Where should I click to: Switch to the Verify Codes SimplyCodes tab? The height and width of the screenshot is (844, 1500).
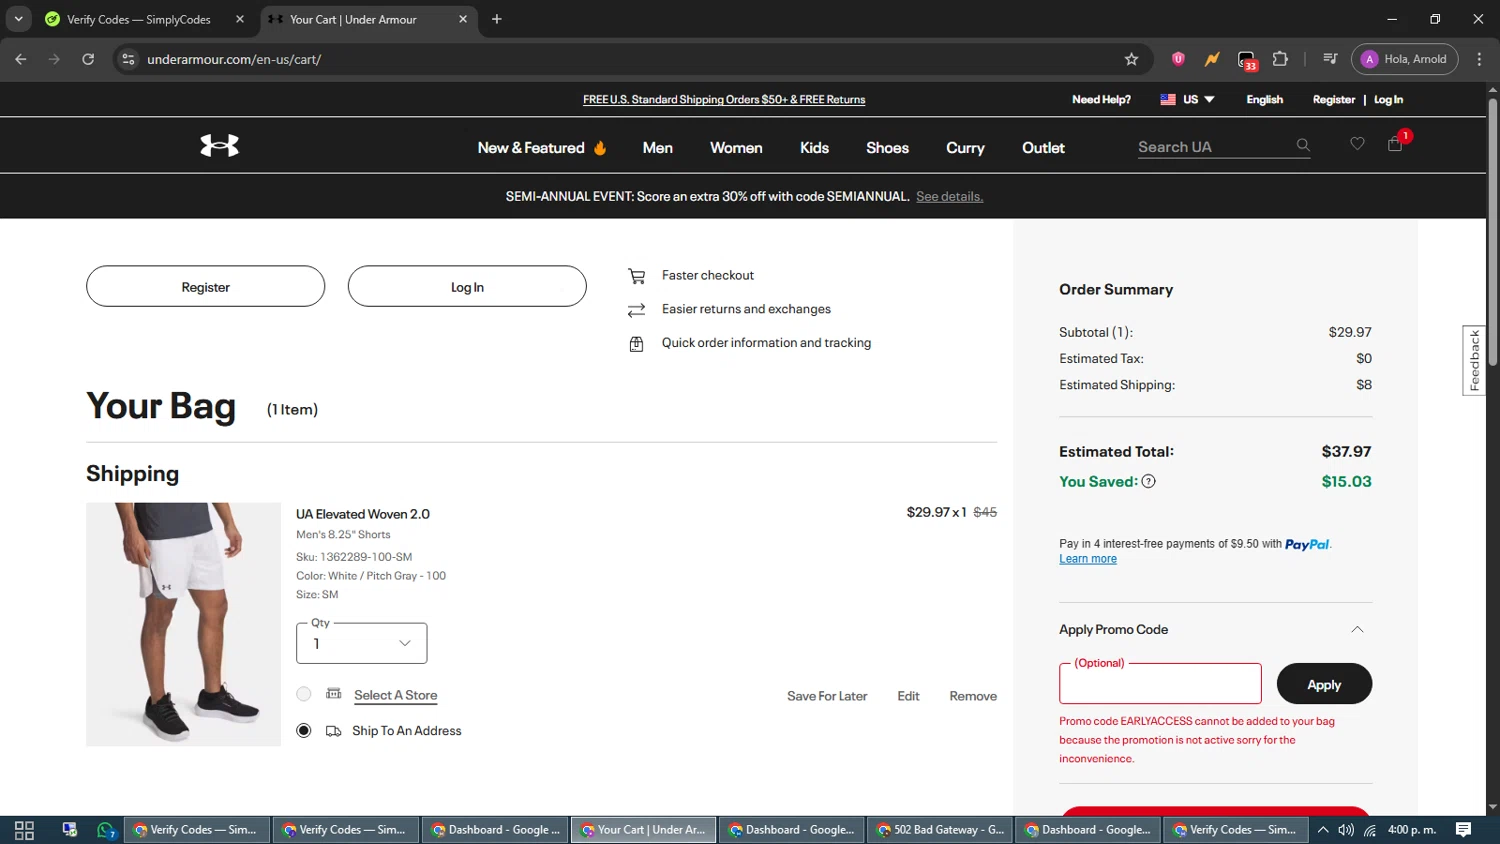[138, 19]
